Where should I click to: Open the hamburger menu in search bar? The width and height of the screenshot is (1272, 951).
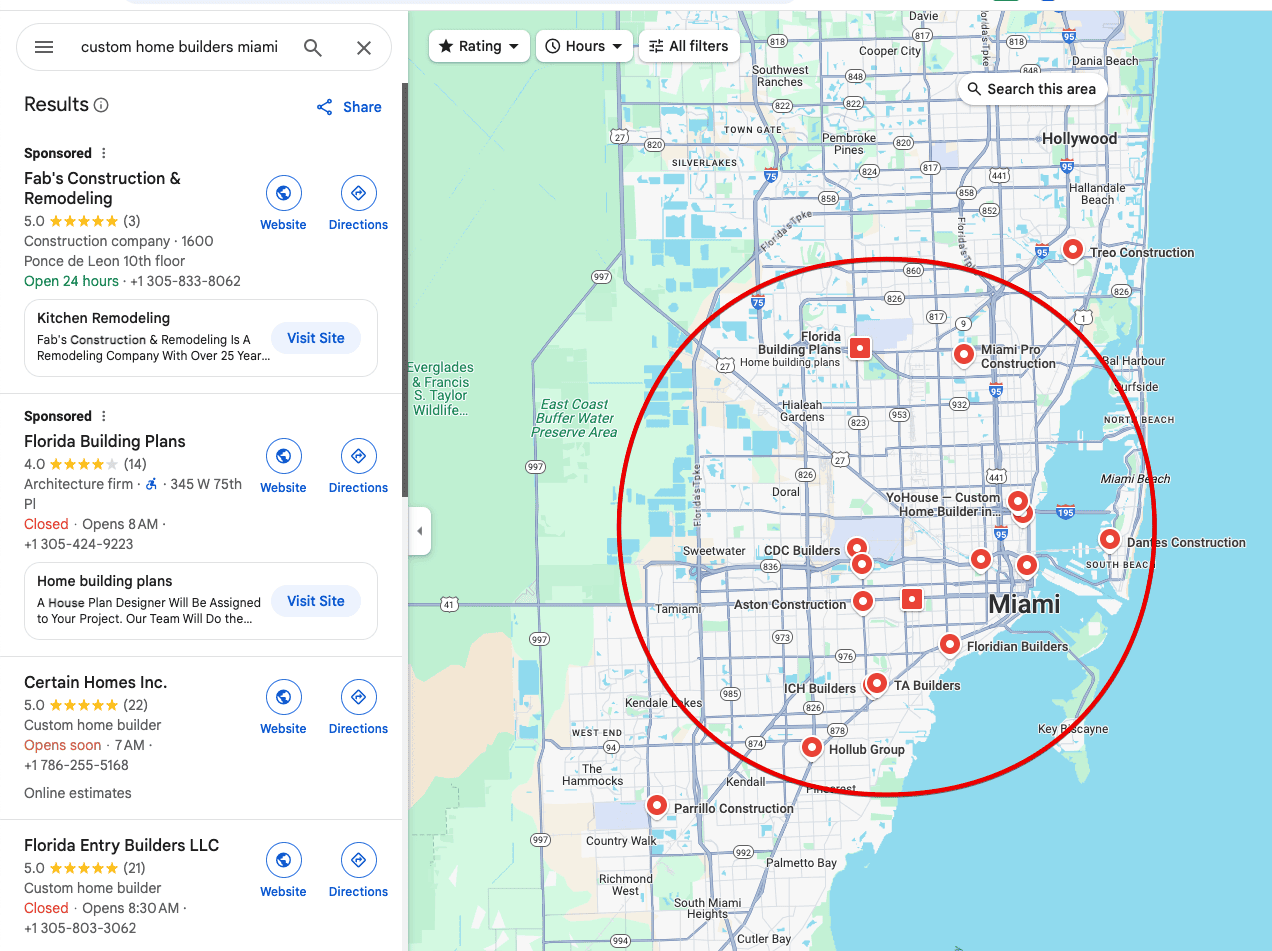(x=44, y=47)
